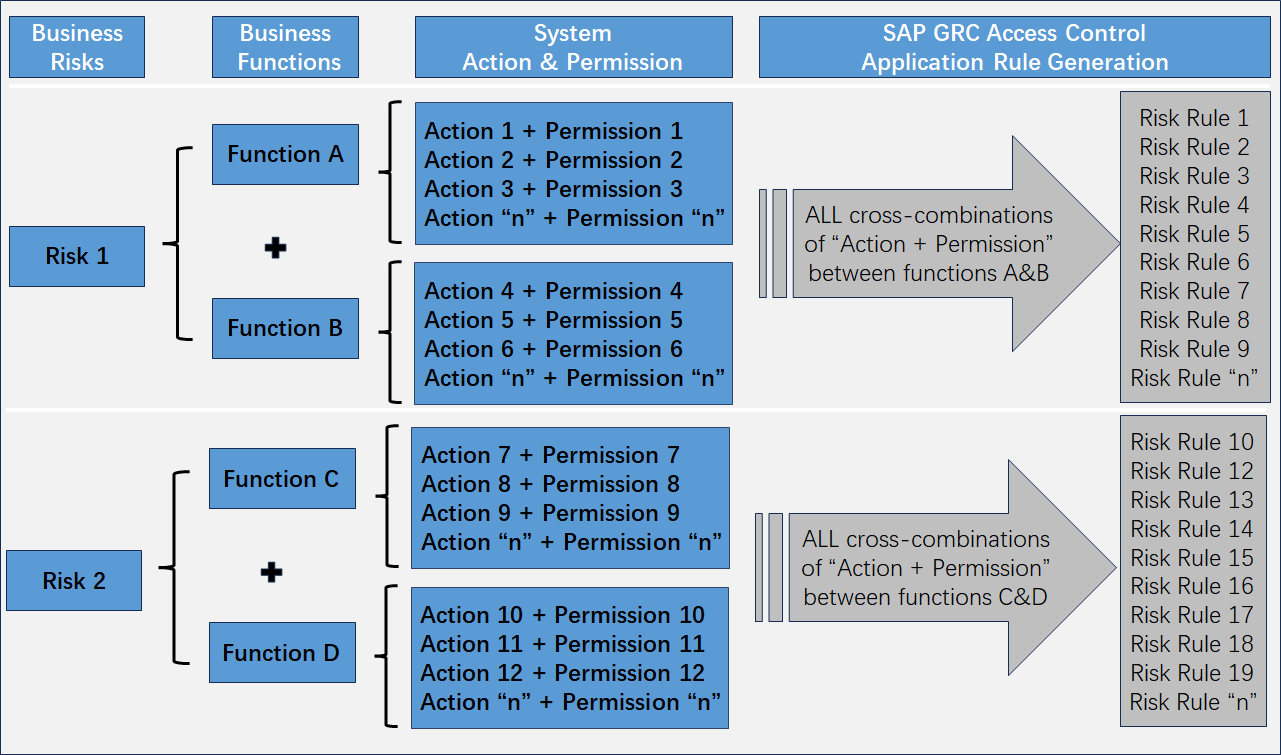Click the Action 10 + Permission 10 box
1281x755 pixels.
coord(570,658)
